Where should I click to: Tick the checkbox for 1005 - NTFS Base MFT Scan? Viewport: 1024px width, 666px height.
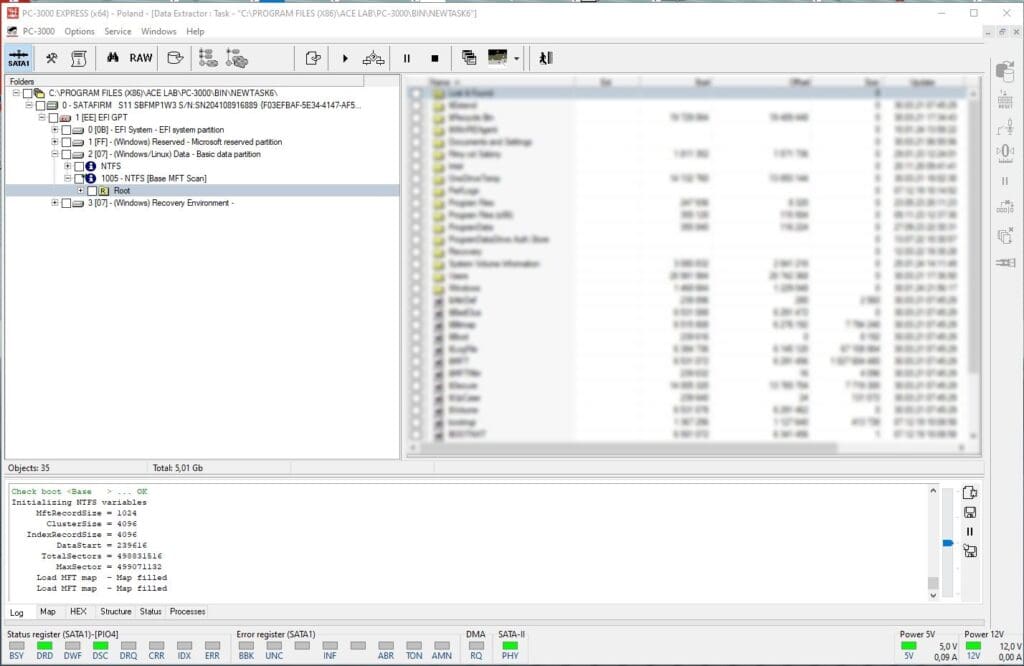pyautogui.click(x=79, y=178)
